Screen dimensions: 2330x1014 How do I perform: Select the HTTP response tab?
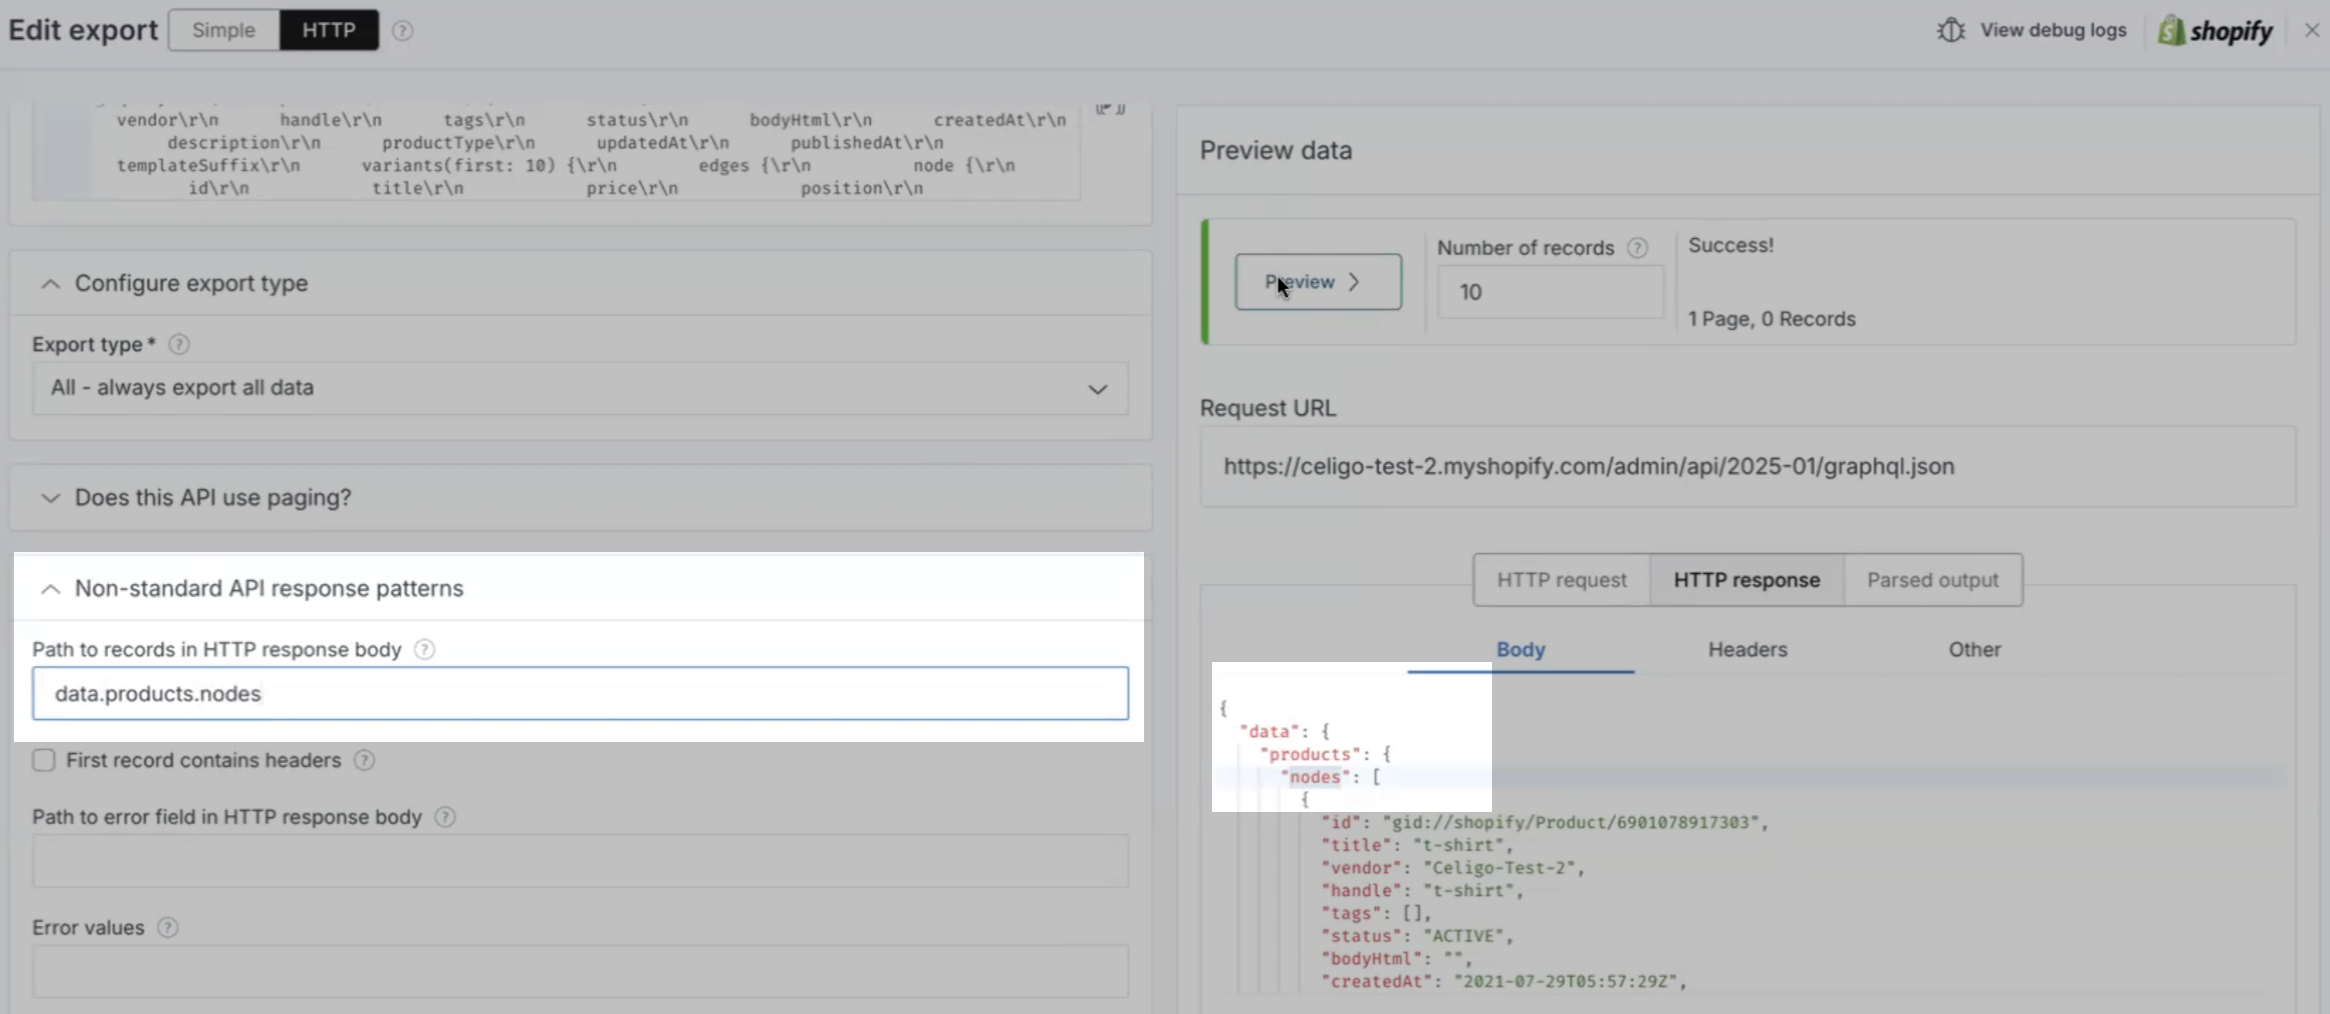1746,580
